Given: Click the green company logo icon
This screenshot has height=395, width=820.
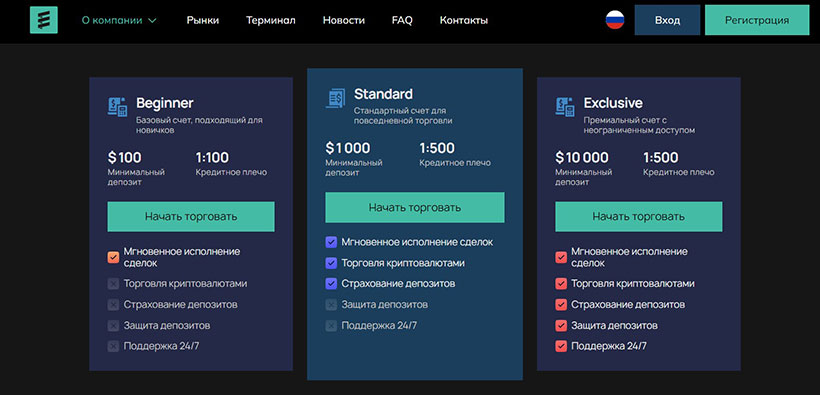Looking at the screenshot, I should (x=43, y=20).
